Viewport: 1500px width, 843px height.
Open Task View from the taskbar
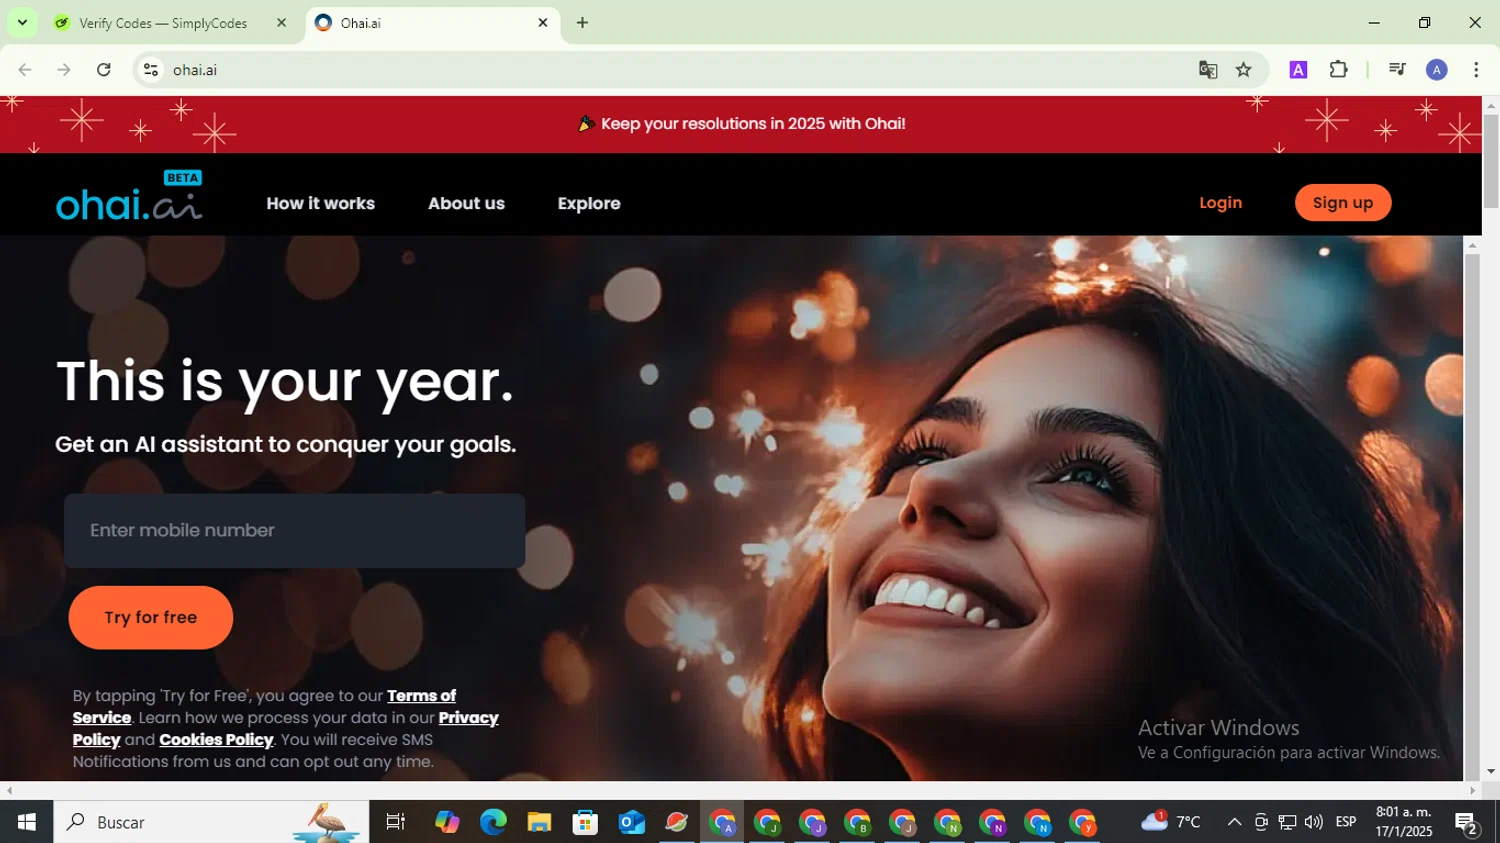(396, 822)
